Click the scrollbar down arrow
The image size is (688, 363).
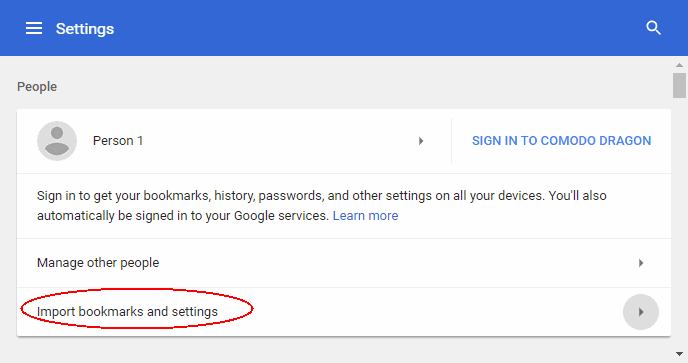[679, 354]
